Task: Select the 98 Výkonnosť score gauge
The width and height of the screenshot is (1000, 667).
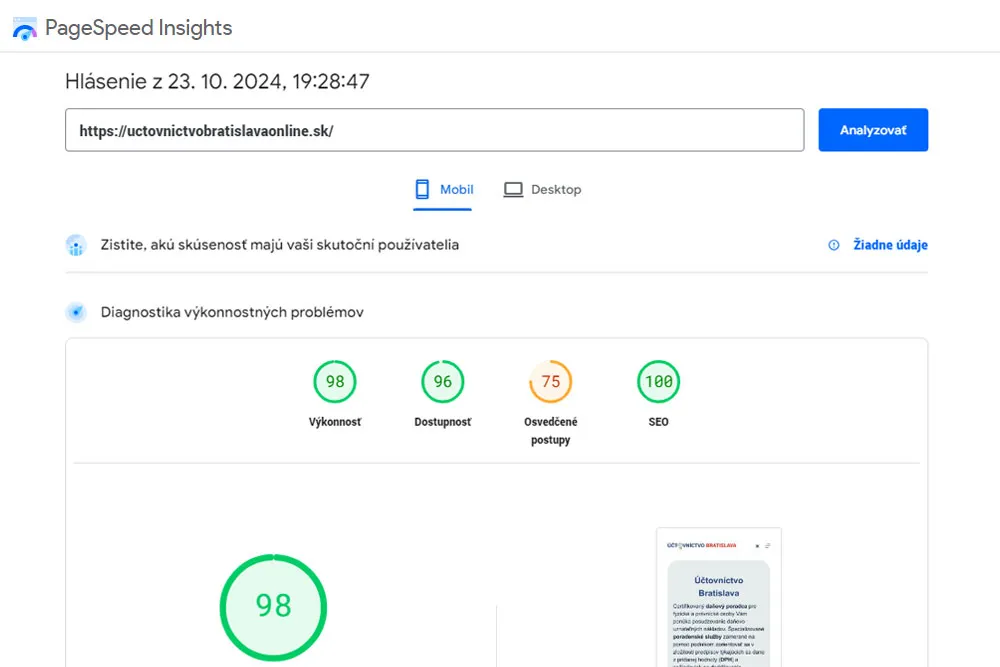Action: 335,381
